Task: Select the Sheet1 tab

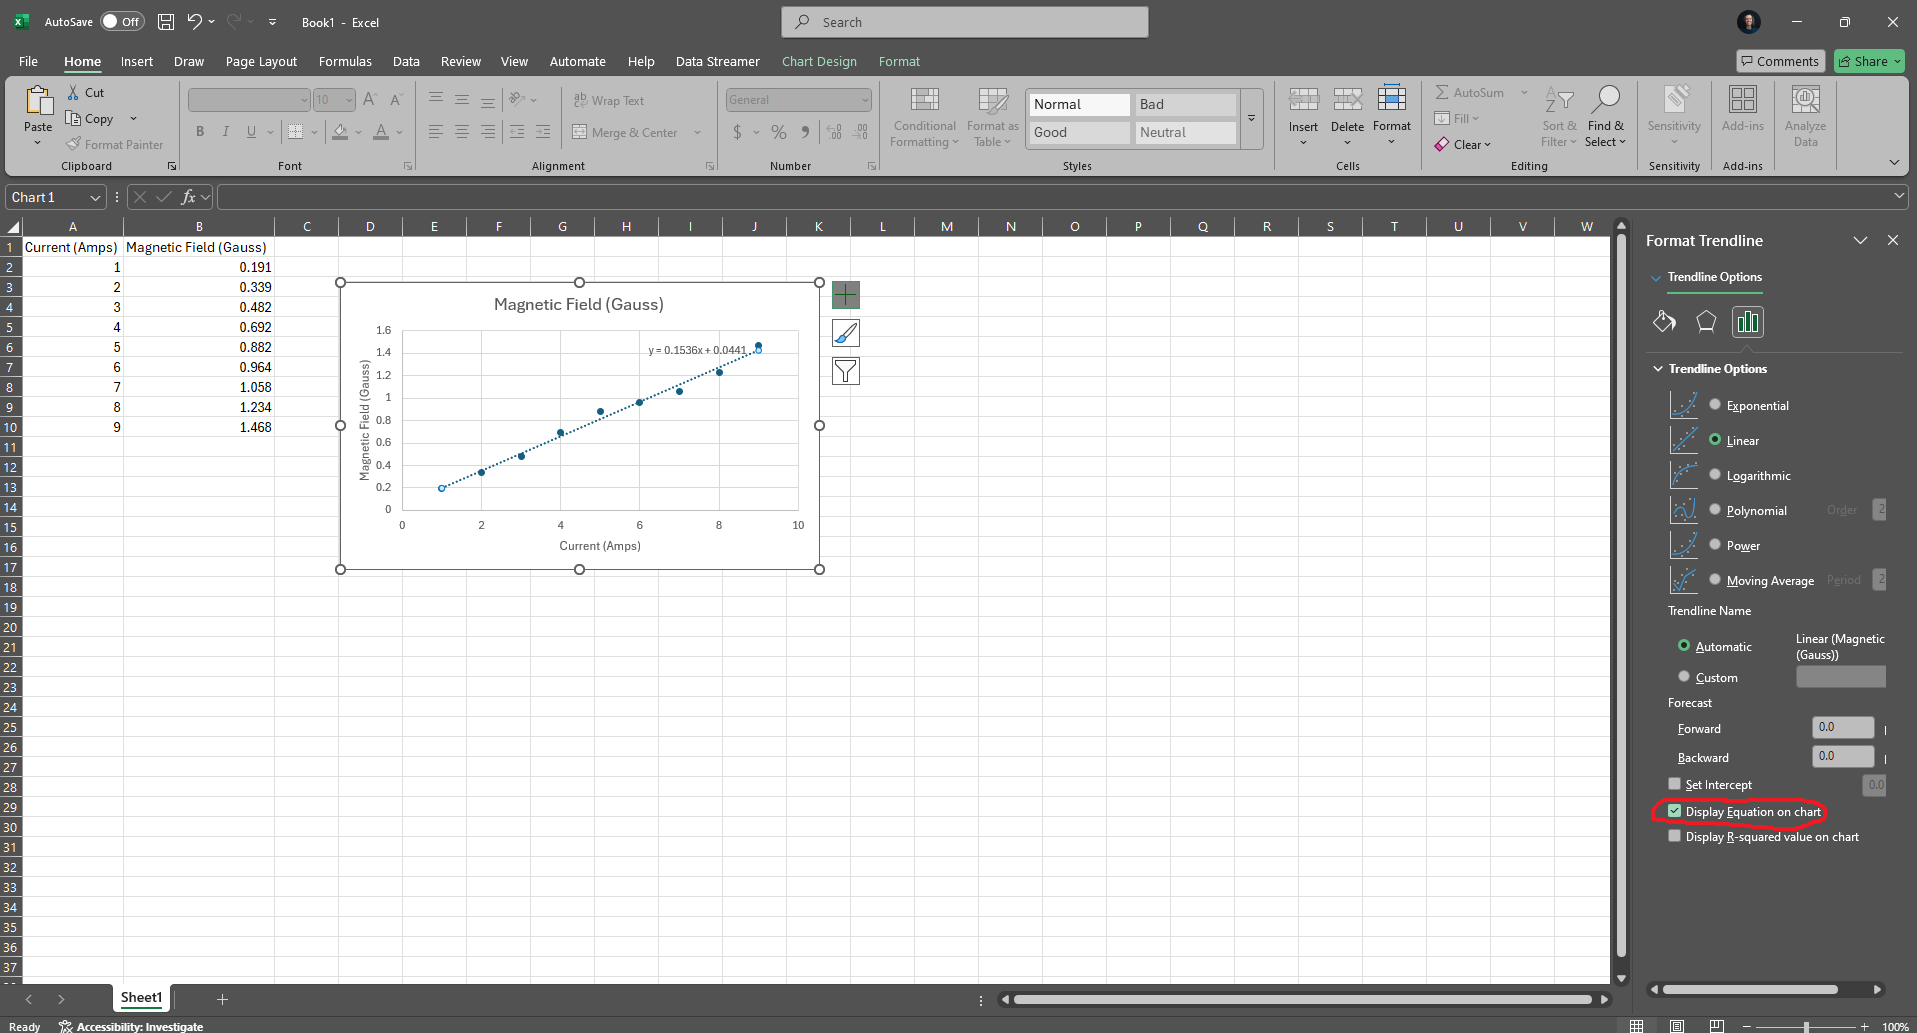Action: click(140, 997)
